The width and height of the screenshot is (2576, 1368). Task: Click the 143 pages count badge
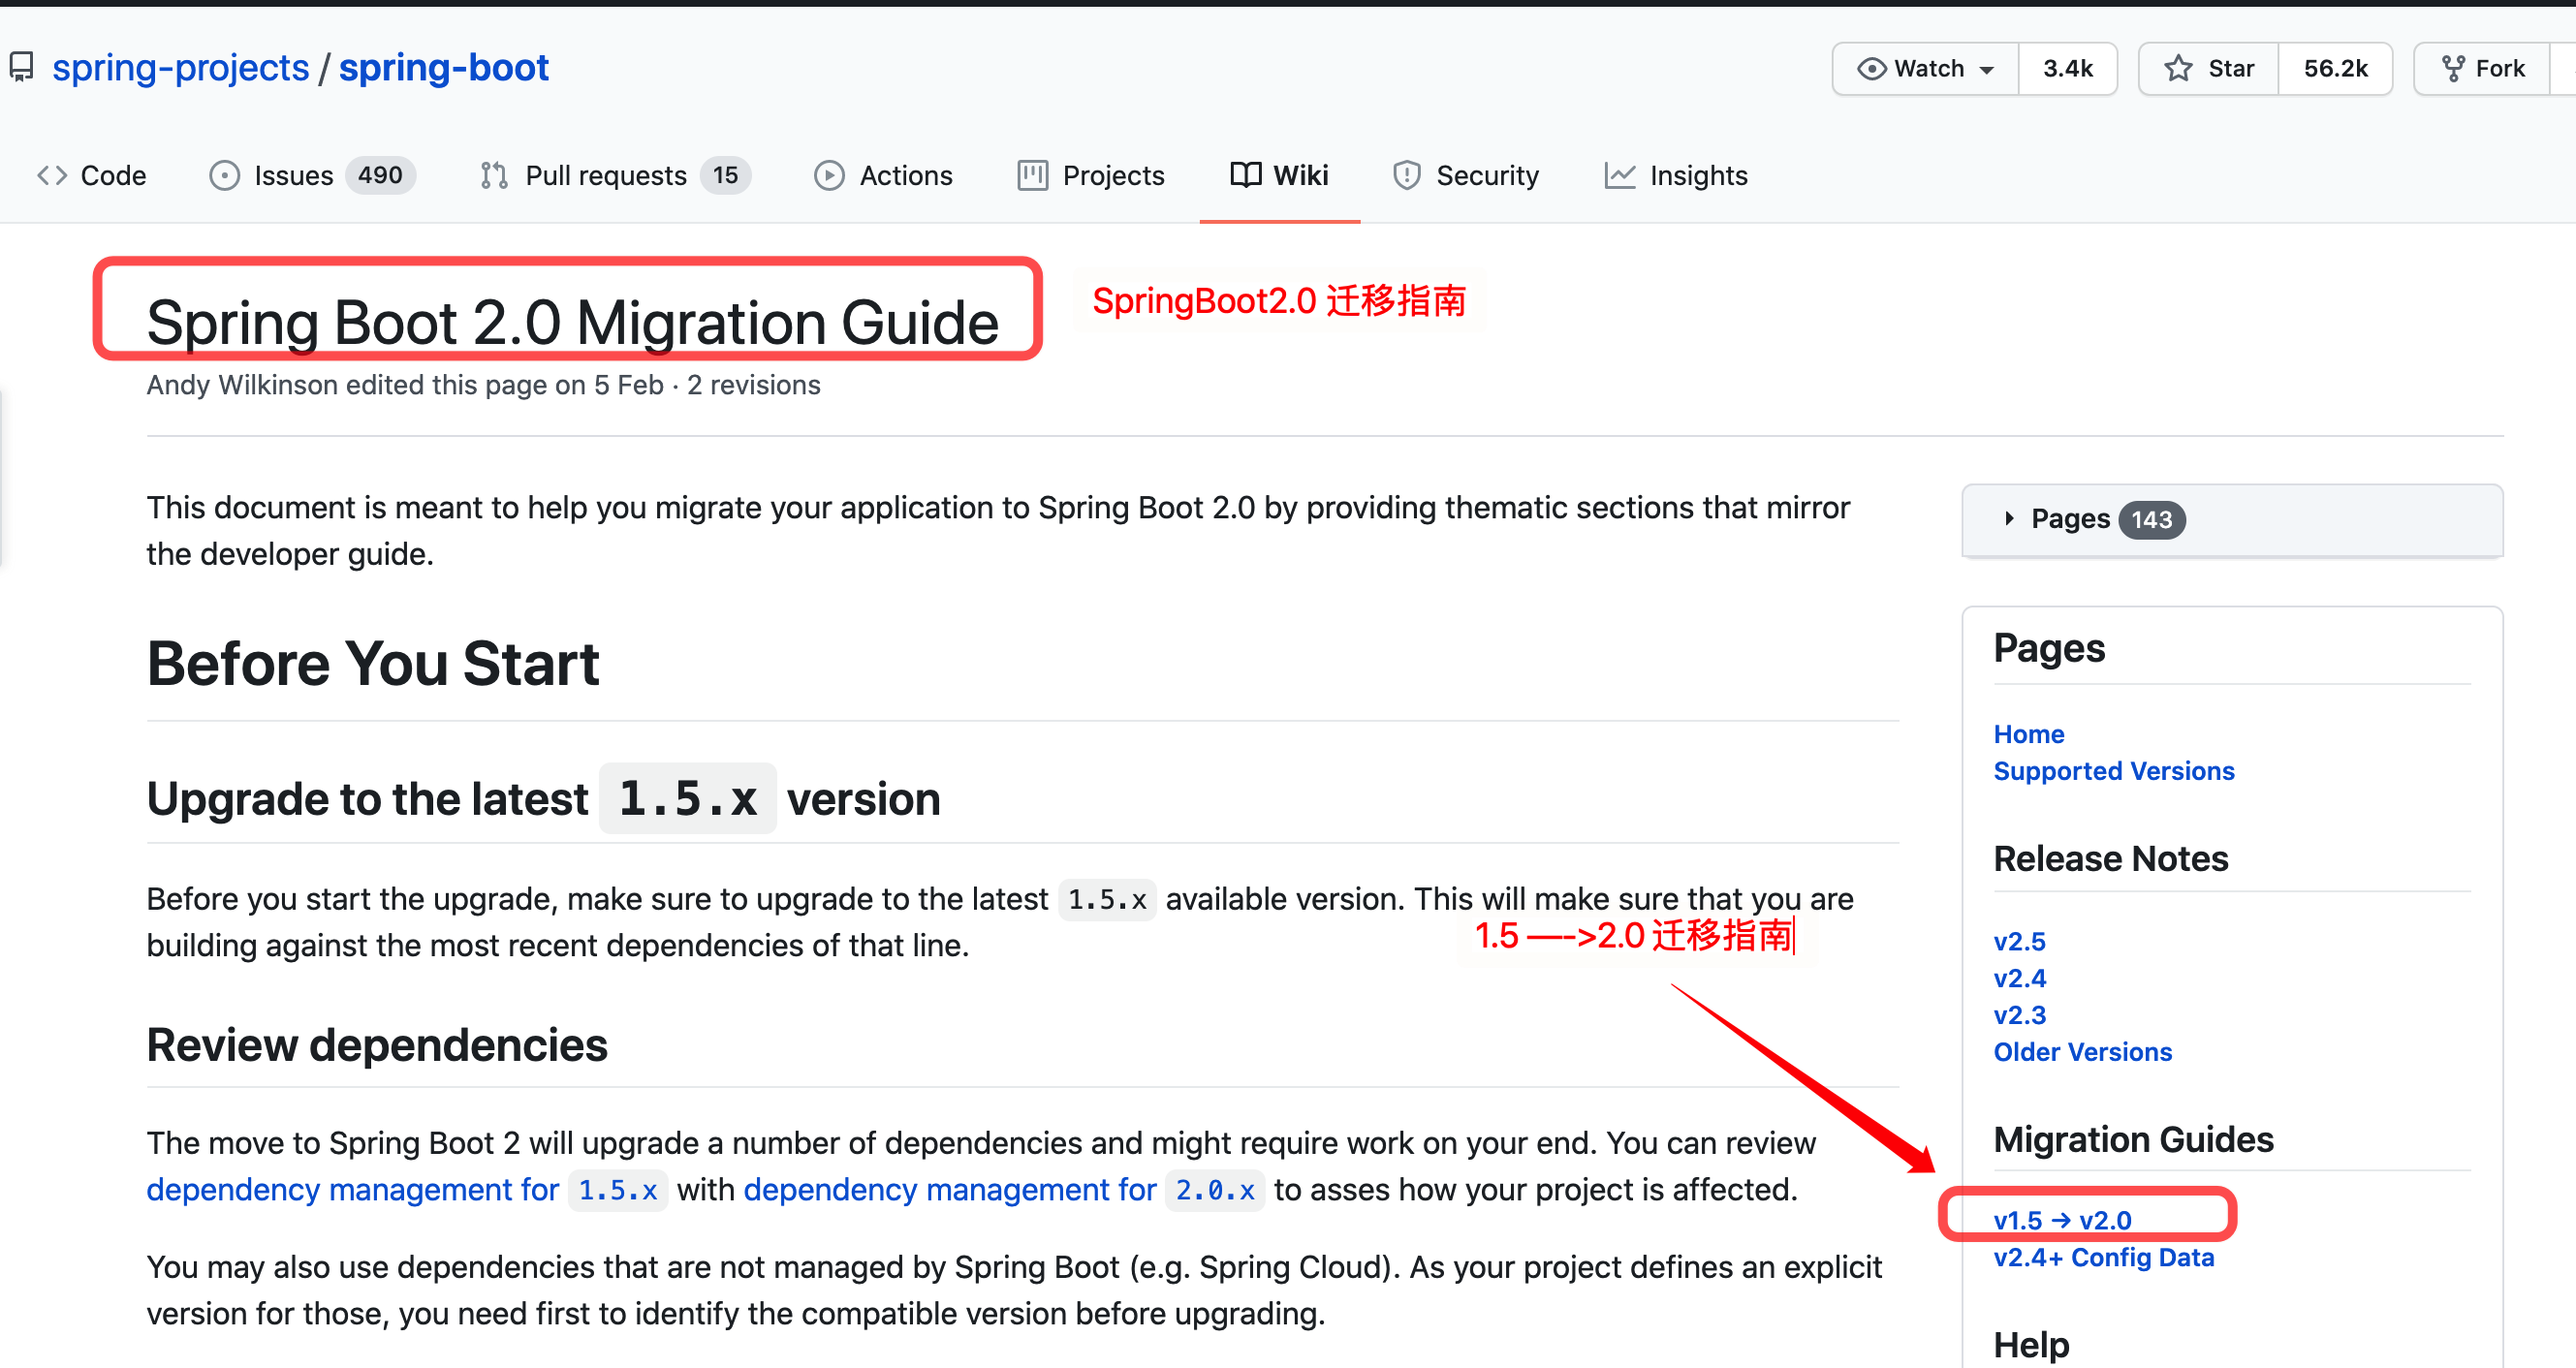pos(2151,520)
